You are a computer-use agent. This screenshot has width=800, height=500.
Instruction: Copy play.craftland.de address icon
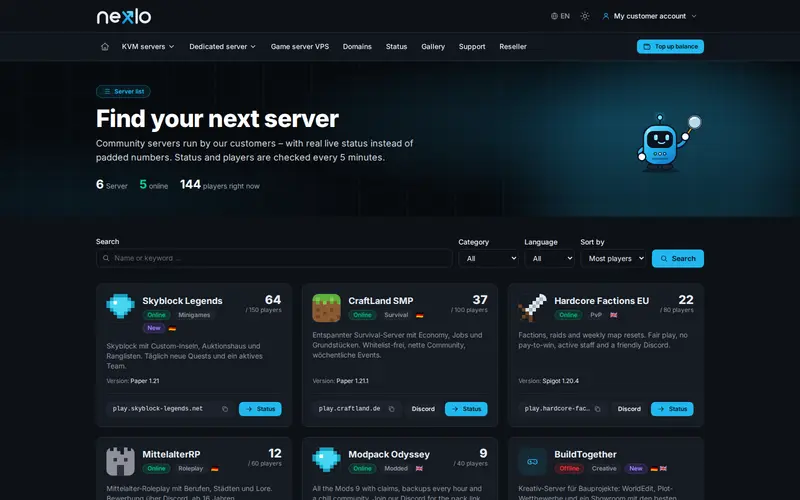coord(391,409)
